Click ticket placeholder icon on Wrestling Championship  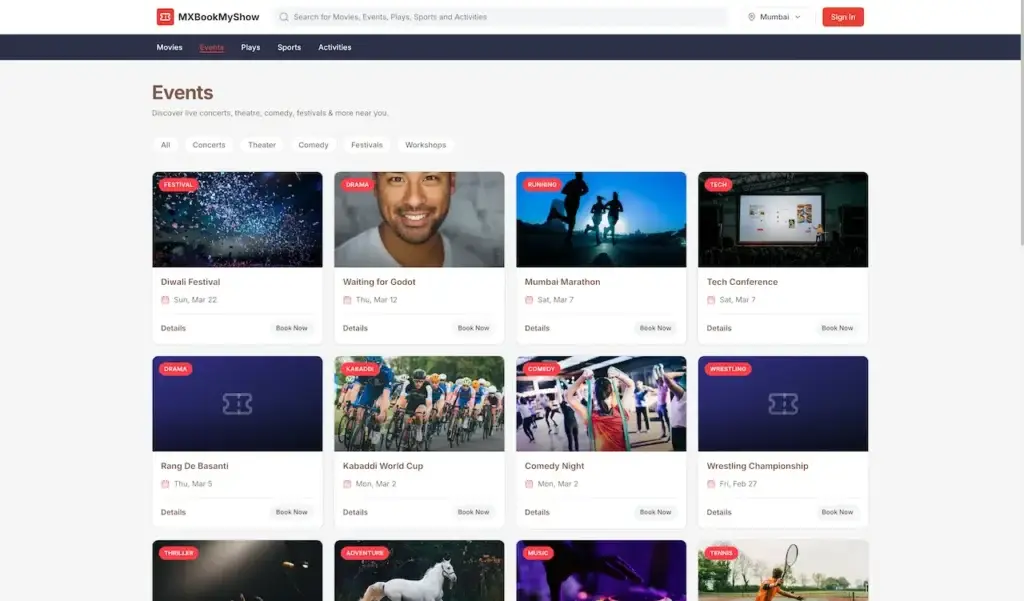pyautogui.click(x=783, y=404)
